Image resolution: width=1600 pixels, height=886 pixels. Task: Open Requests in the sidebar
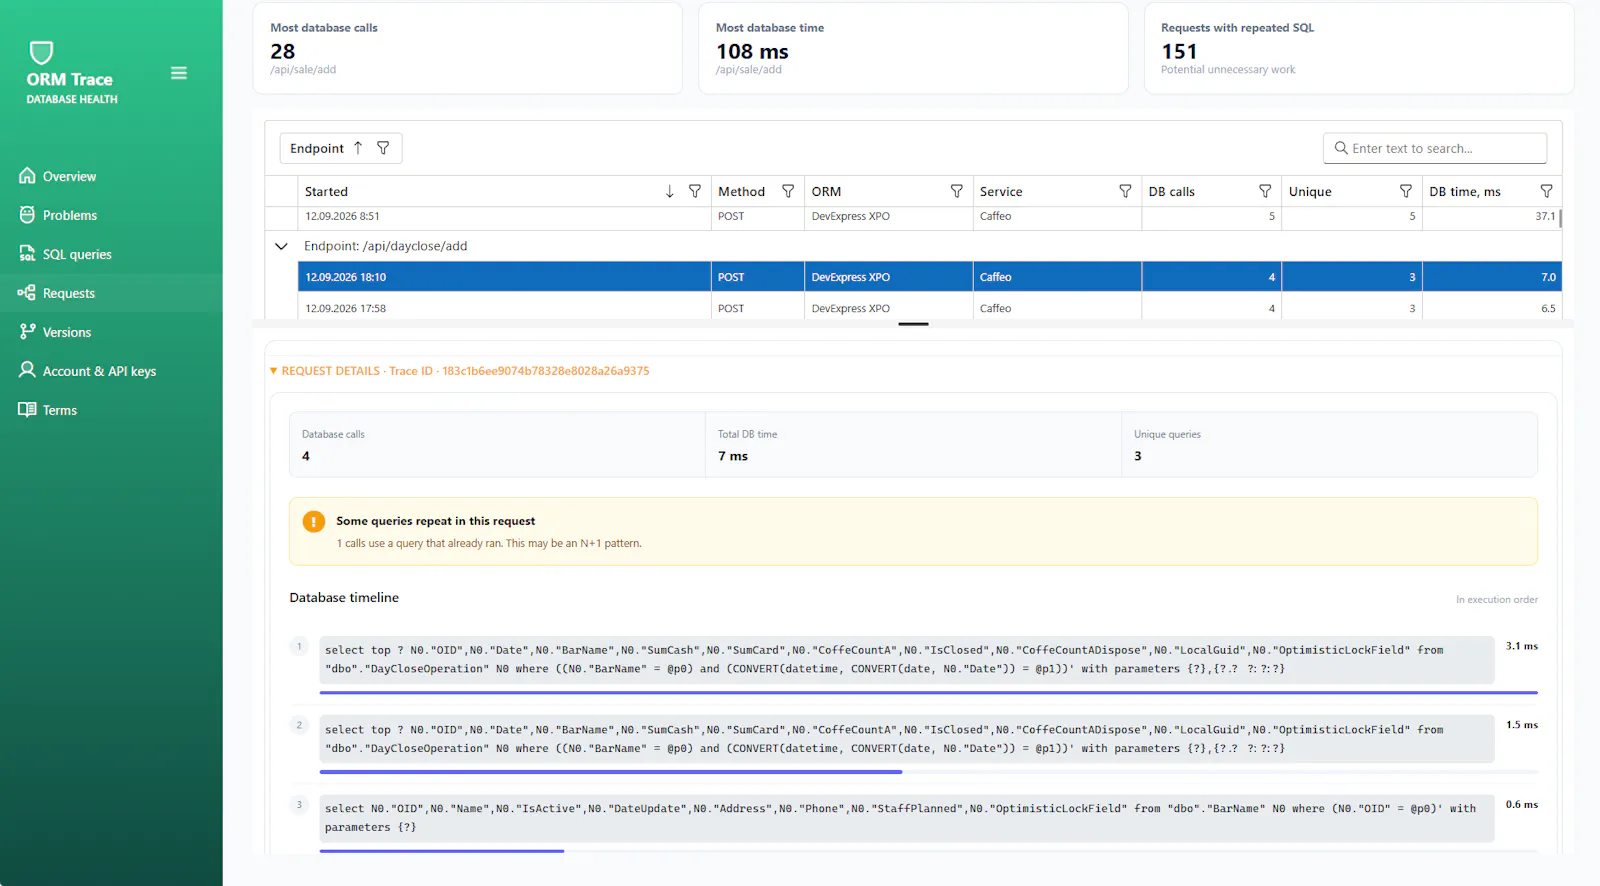click(x=111, y=293)
